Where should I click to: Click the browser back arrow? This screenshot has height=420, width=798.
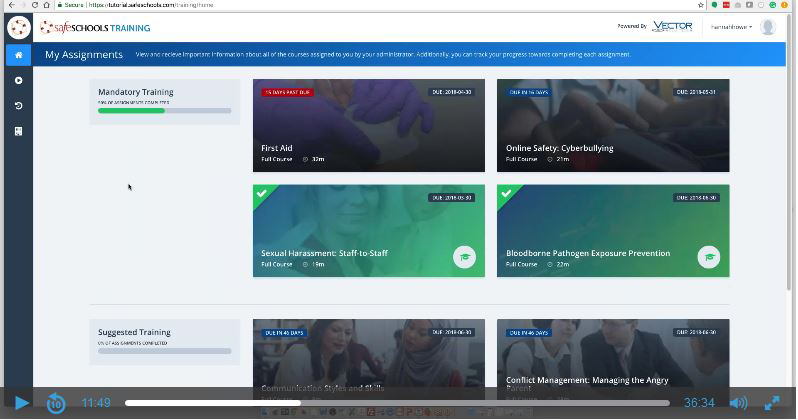11,5
